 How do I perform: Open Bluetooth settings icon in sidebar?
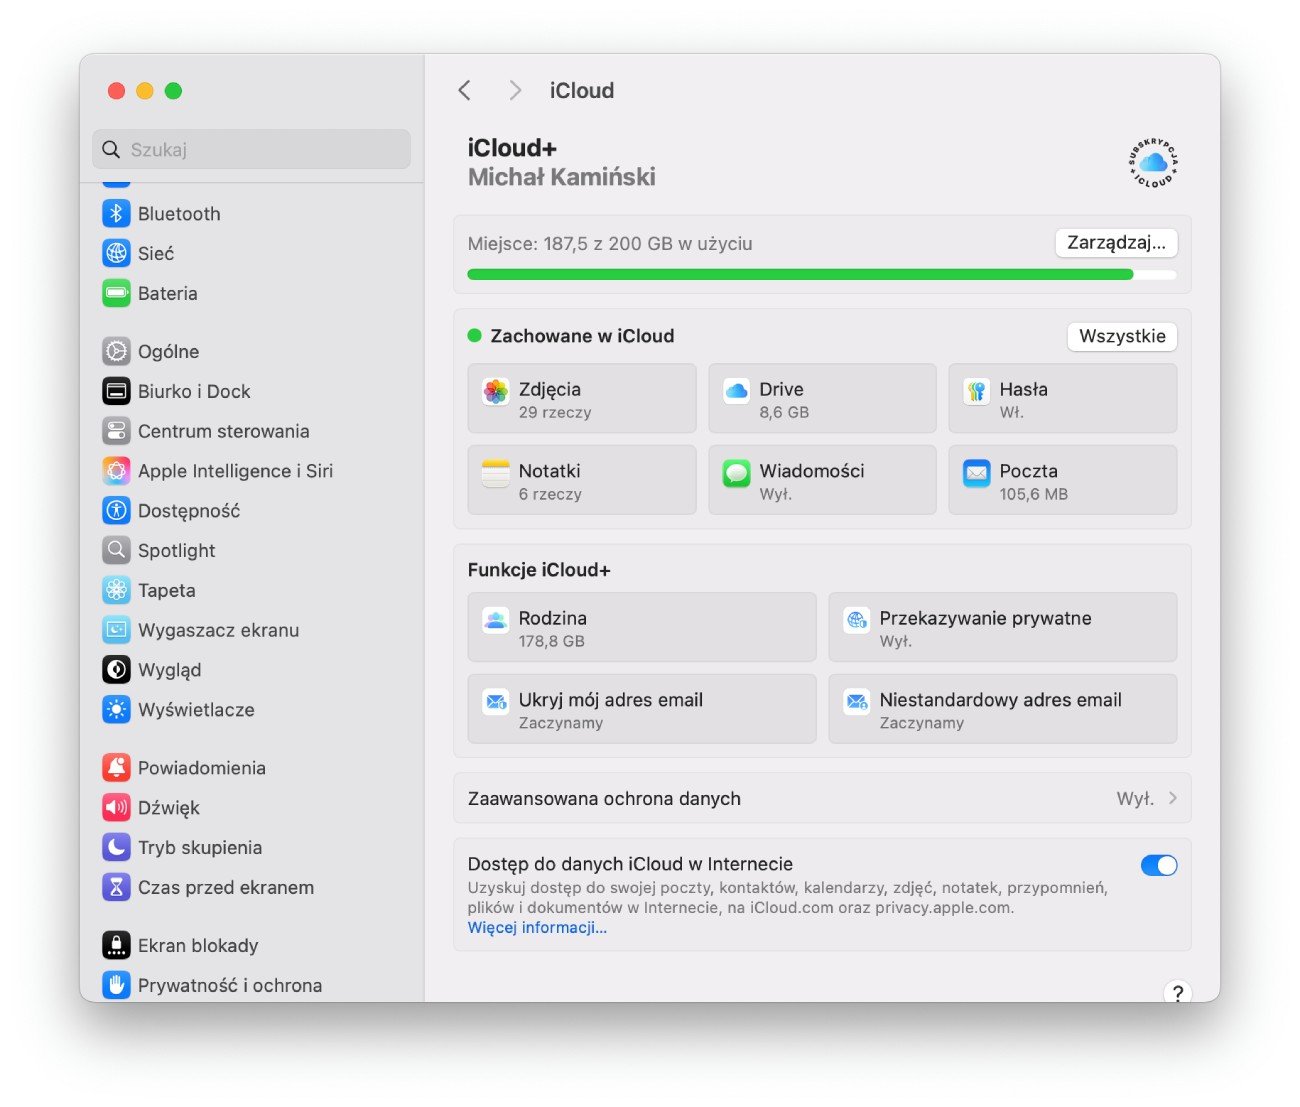(x=116, y=213)
